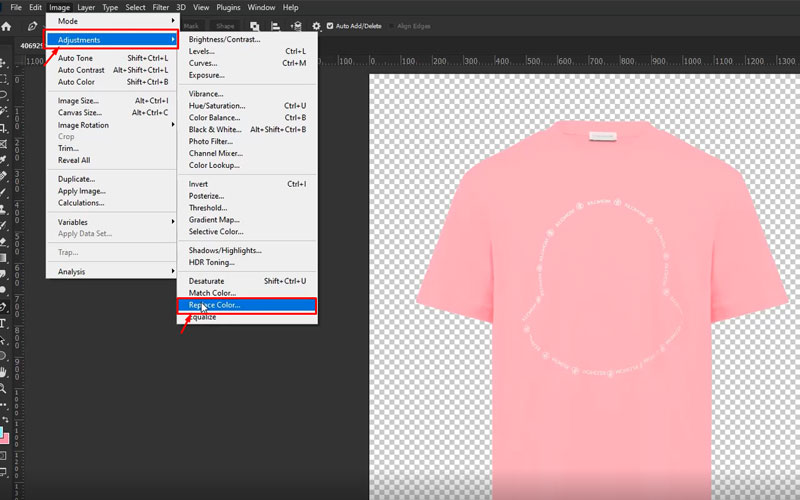
Task: Select the Lasso tool
Action: tap(3, 95)
